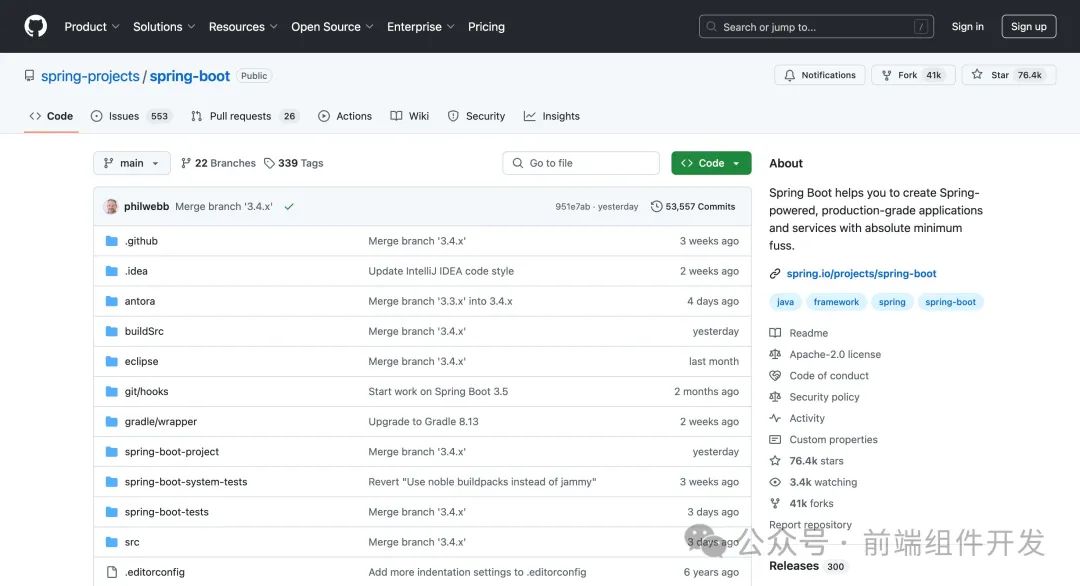
Task: Click the green commit status checkmark
Action: click(x=289, y=207)
